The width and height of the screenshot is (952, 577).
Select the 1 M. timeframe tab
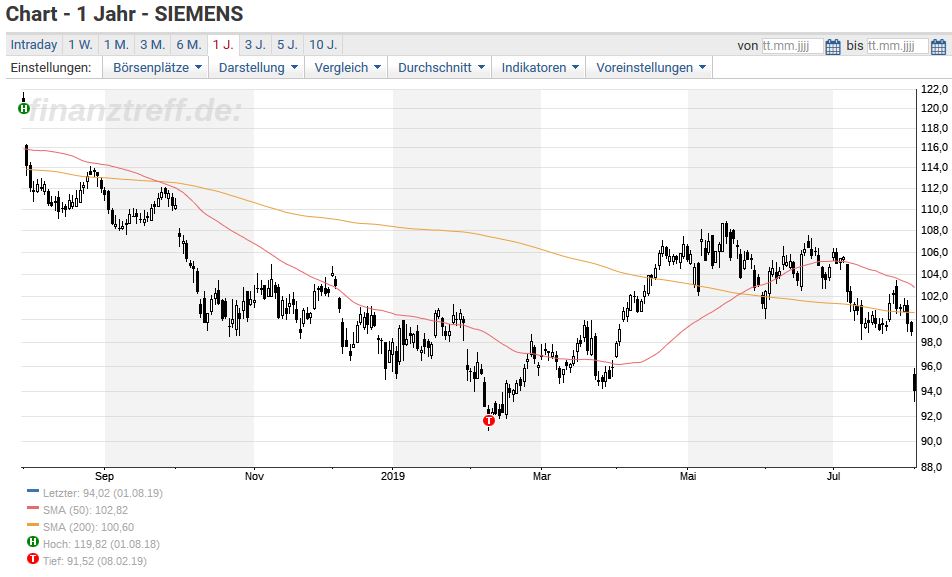pos(116,45)
